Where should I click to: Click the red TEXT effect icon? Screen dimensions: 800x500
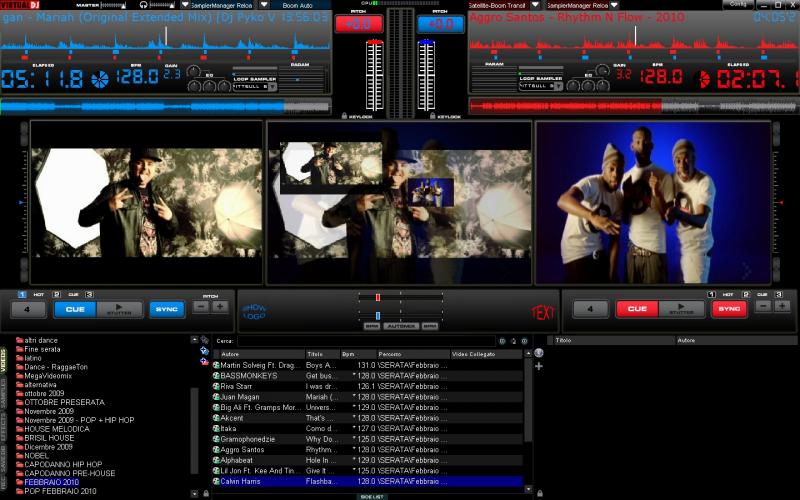tap(543, 312)
